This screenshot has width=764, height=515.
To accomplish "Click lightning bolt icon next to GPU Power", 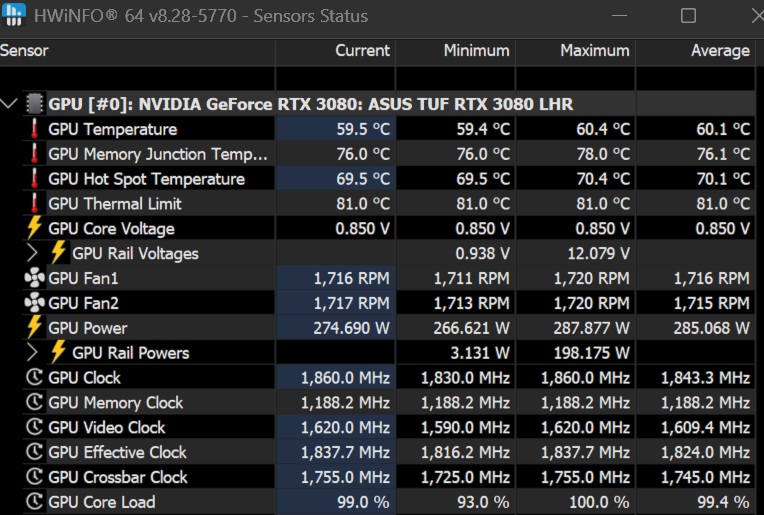I will 34,327.
